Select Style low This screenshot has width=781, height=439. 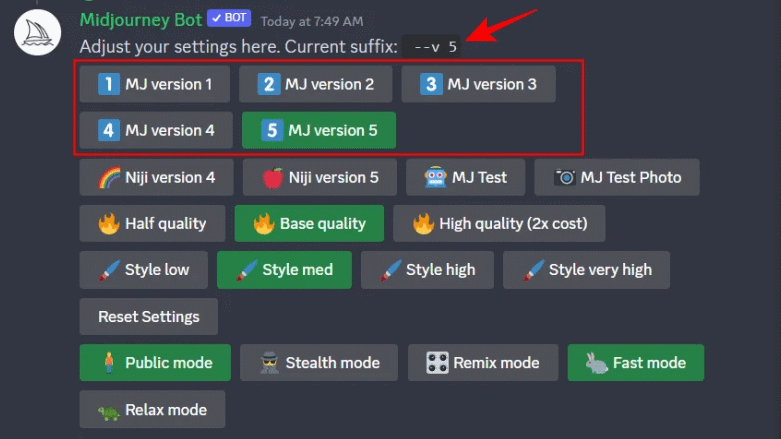(x=144, y=270)
